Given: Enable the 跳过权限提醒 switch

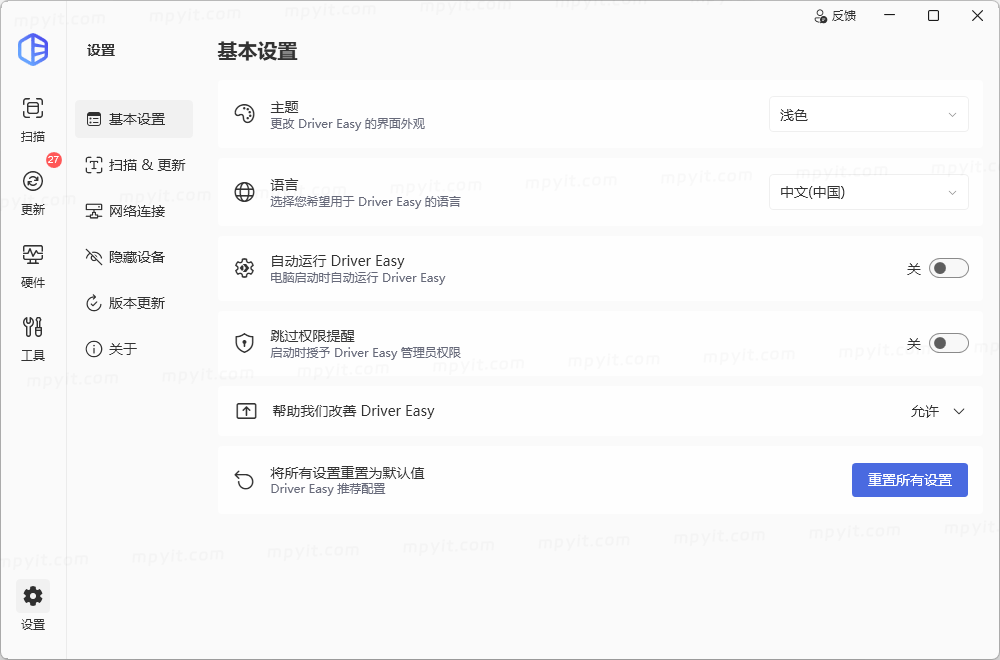Looking at the screenshot, I should click(948, 343).
